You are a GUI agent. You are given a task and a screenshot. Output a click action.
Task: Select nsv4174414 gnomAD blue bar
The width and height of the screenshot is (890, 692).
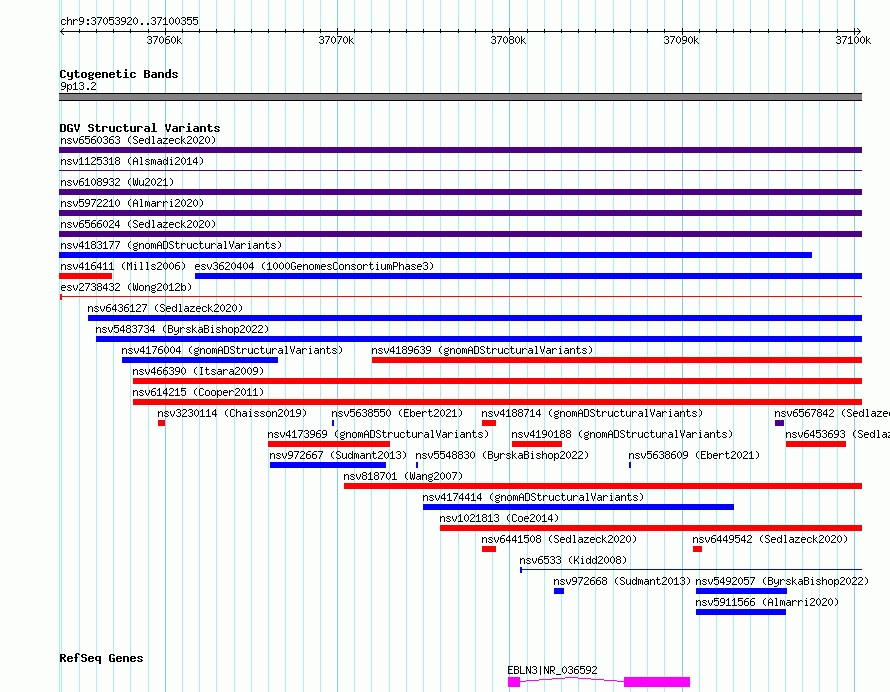pos(578,507)
